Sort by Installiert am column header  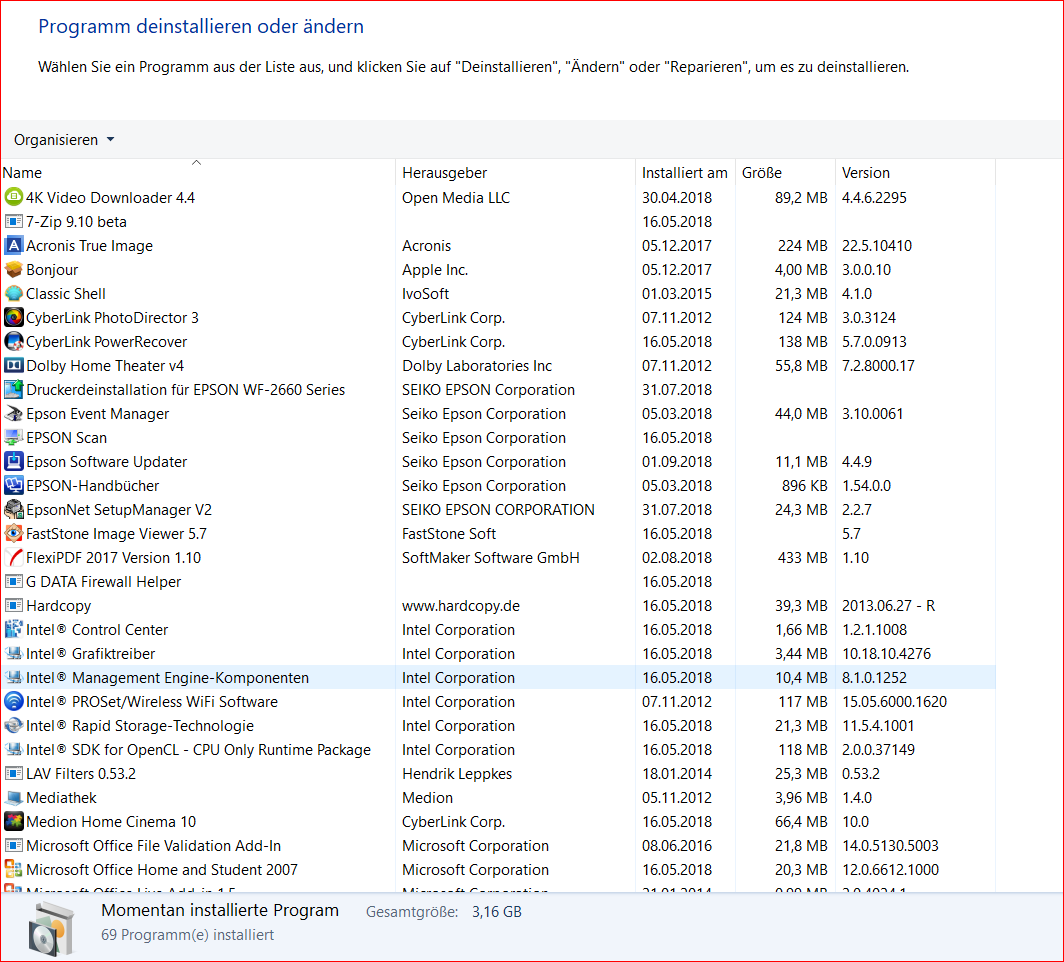pos(685,172)
